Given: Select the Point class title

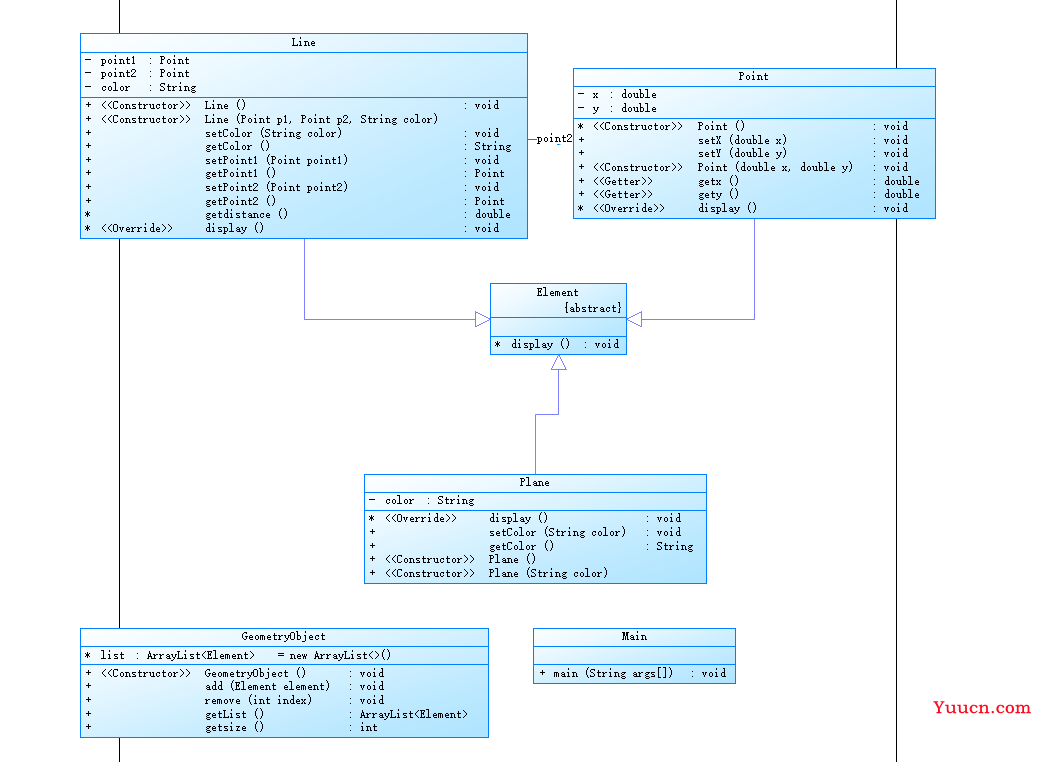Looking at the screenshot, I should pyautogui.click(x=753, y=76).
